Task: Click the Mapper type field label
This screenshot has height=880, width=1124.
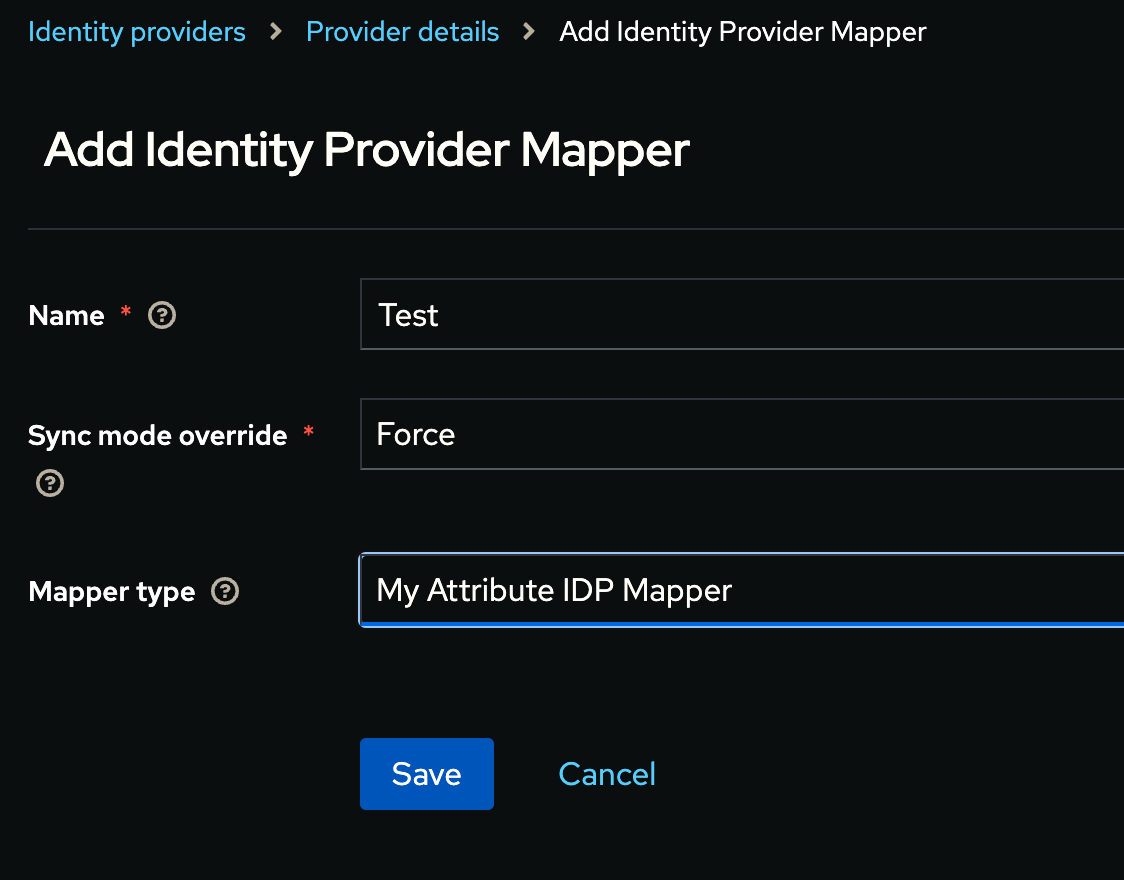Action: coord(111,590)
